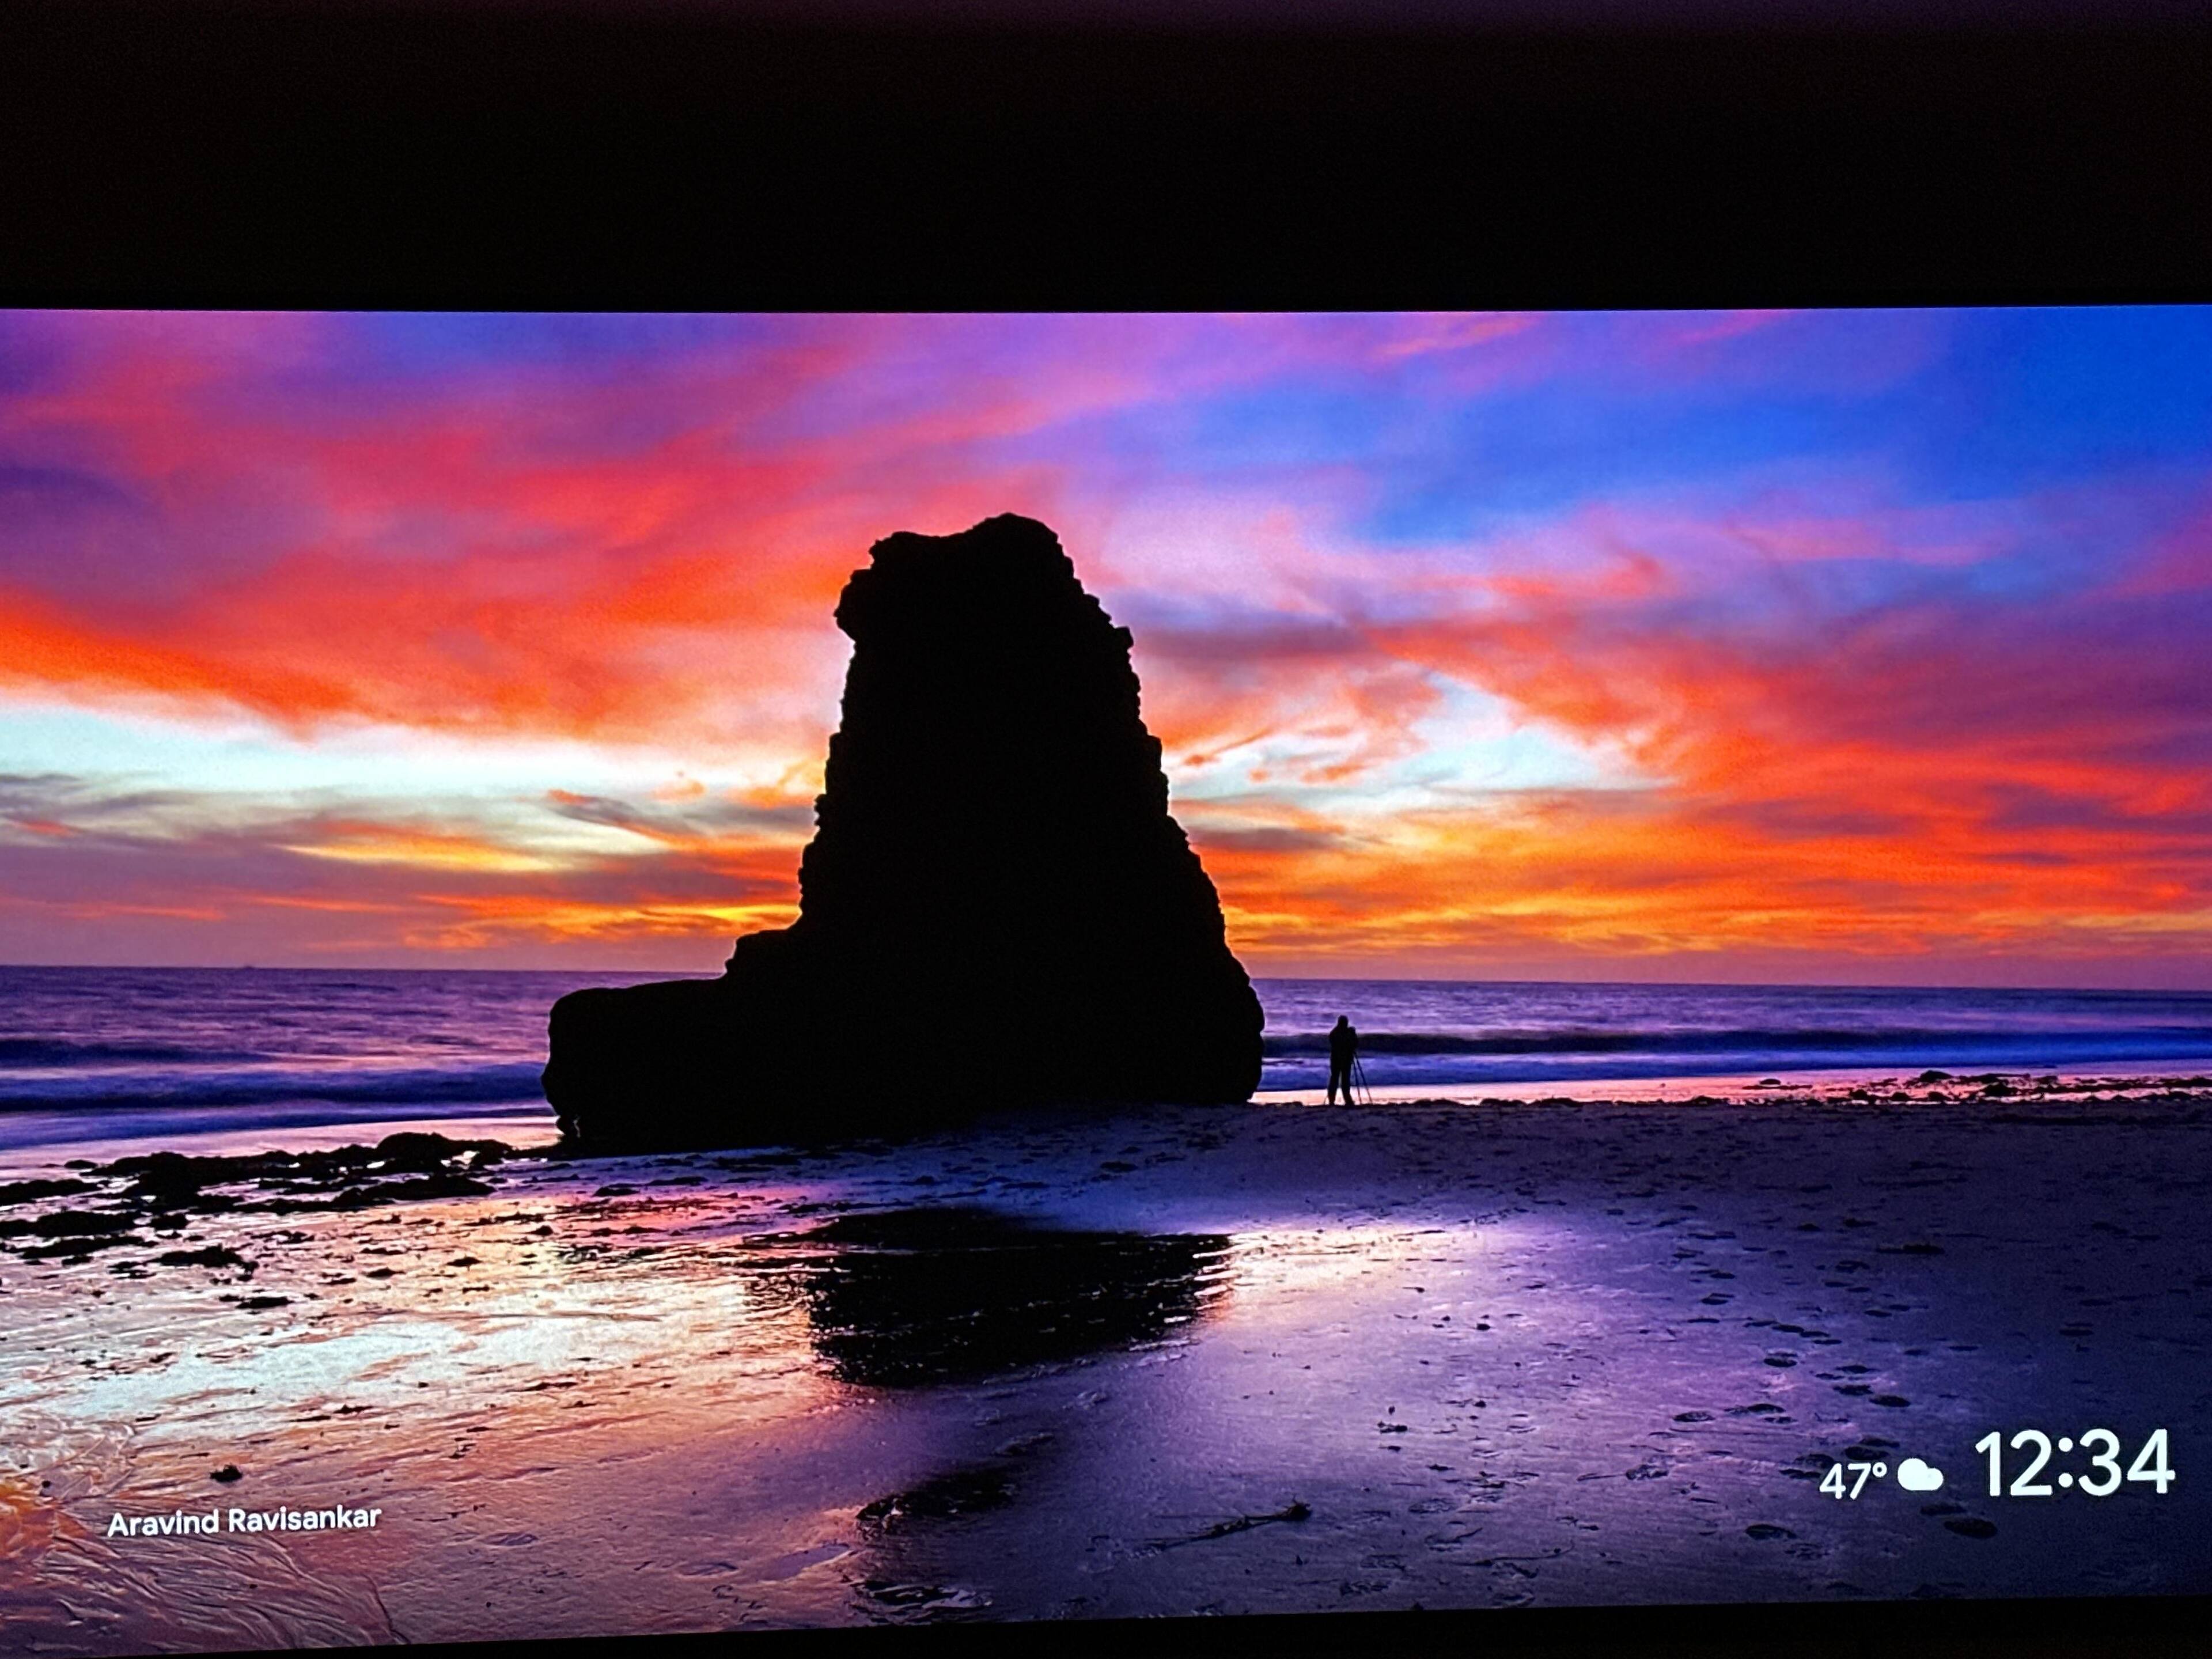Click the hour digits "12" of the clock
The image size is (2212, 1659).
click(2014, 1463)
